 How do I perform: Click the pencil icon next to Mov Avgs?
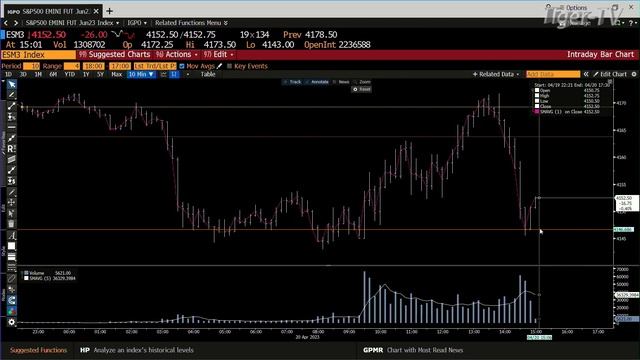point(219,66)
